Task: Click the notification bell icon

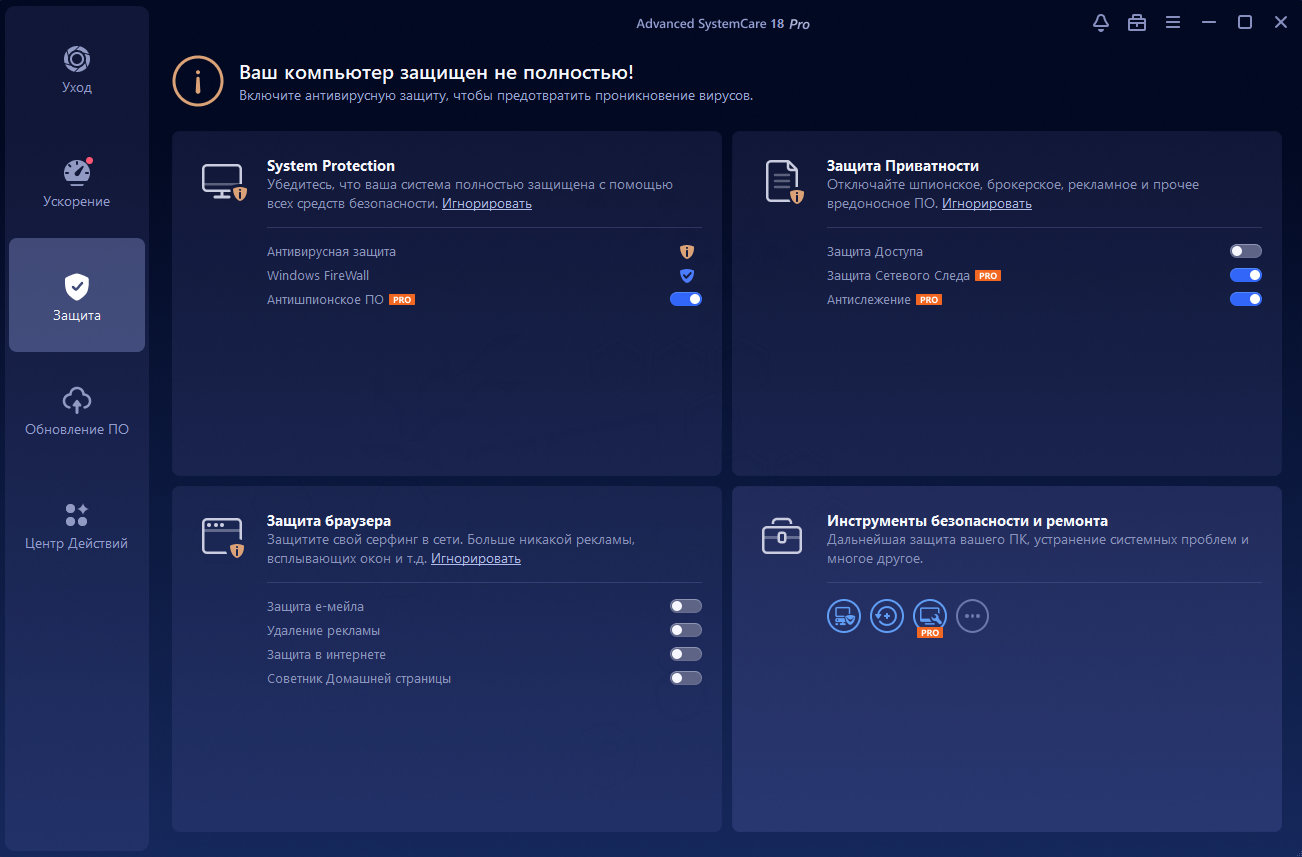Action: [1101, 23]
